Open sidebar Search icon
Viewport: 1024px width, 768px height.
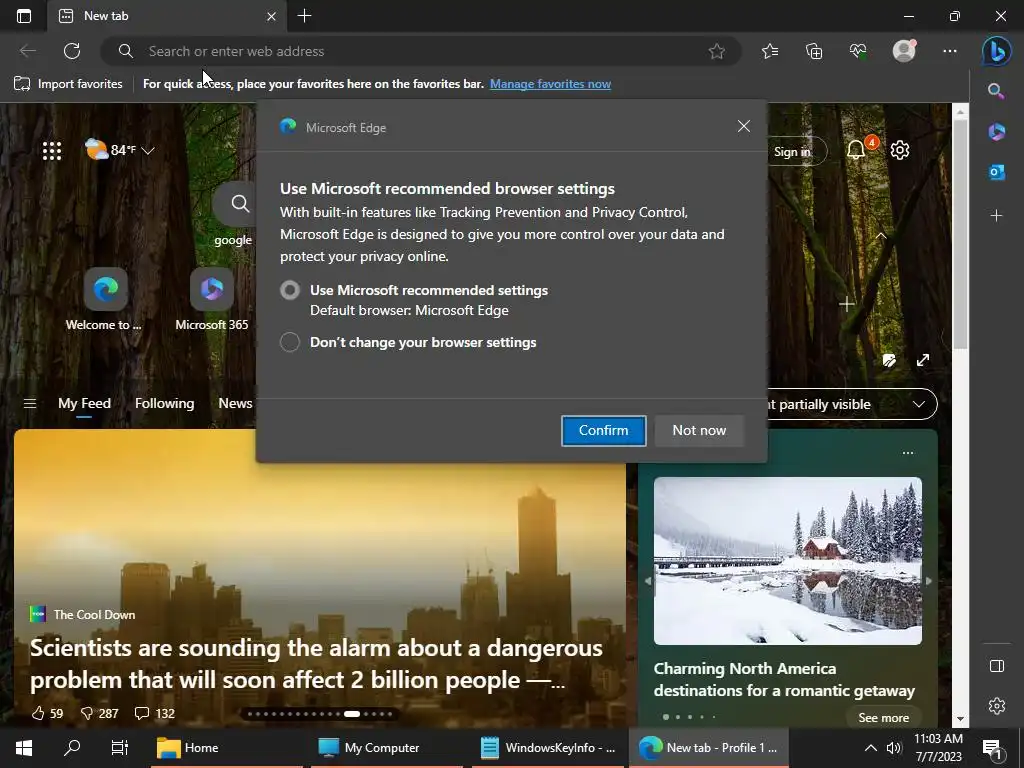(x=996, y=91)
